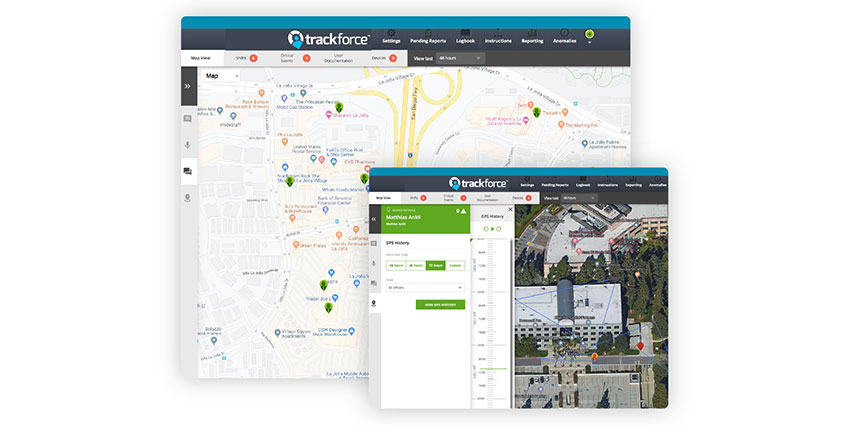Open Instructions in the back window header
This screenshot has width=850, height=425.
coord(498,36)
